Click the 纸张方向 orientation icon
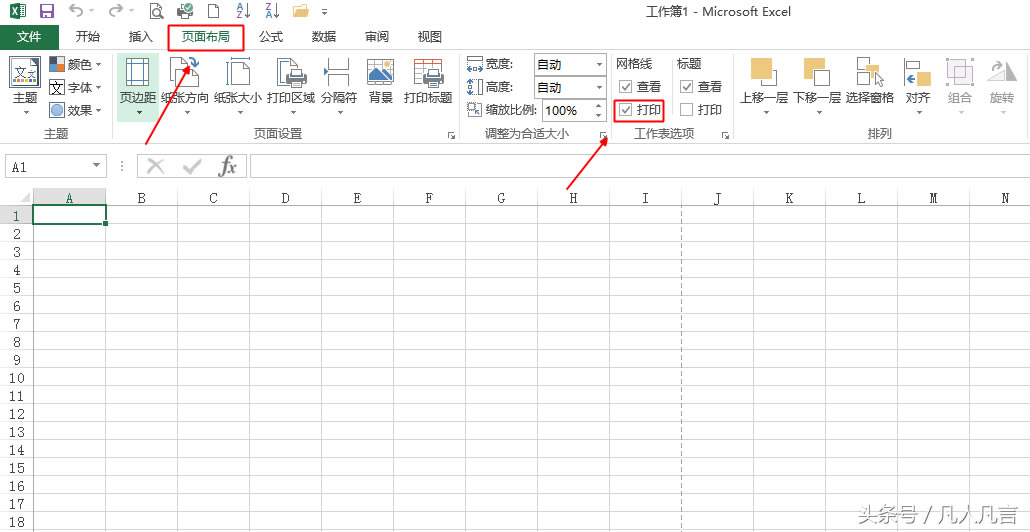This screenshot has height=532, width=1030. click(x=185, y=76)
